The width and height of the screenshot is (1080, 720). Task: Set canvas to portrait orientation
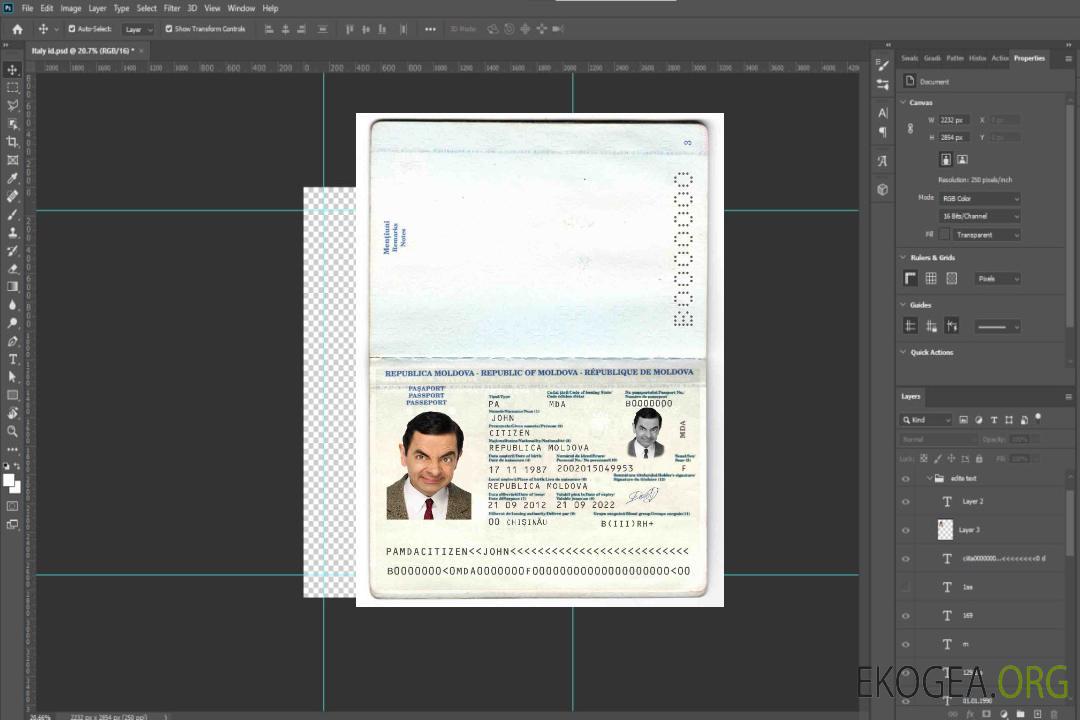point(946,160)
